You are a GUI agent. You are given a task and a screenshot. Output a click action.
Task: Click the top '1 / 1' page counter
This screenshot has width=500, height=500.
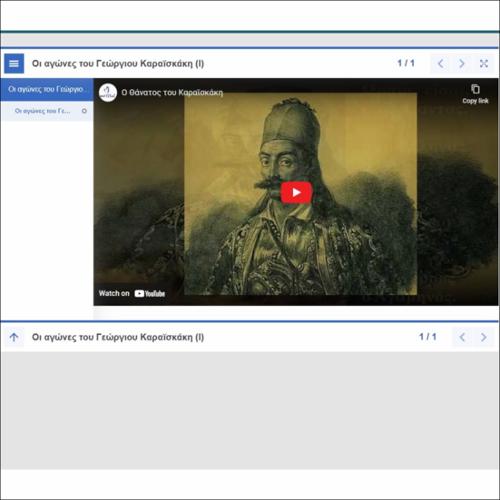point(406,63)
